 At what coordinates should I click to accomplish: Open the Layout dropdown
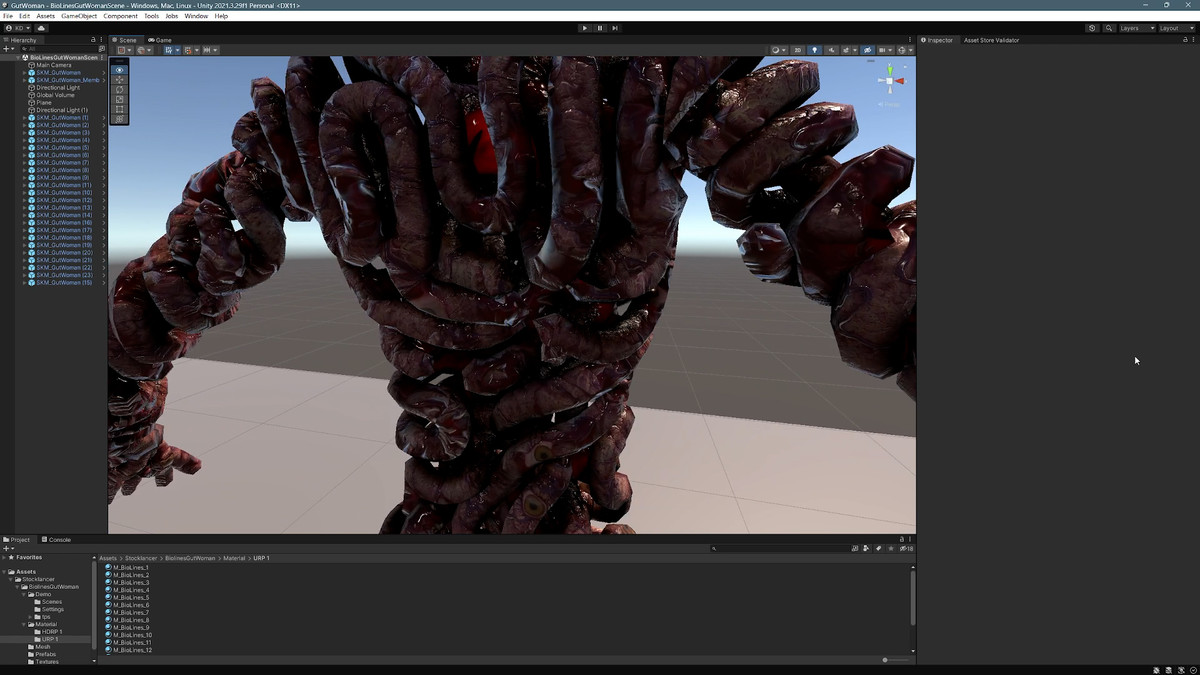(x=1175, y=28)
